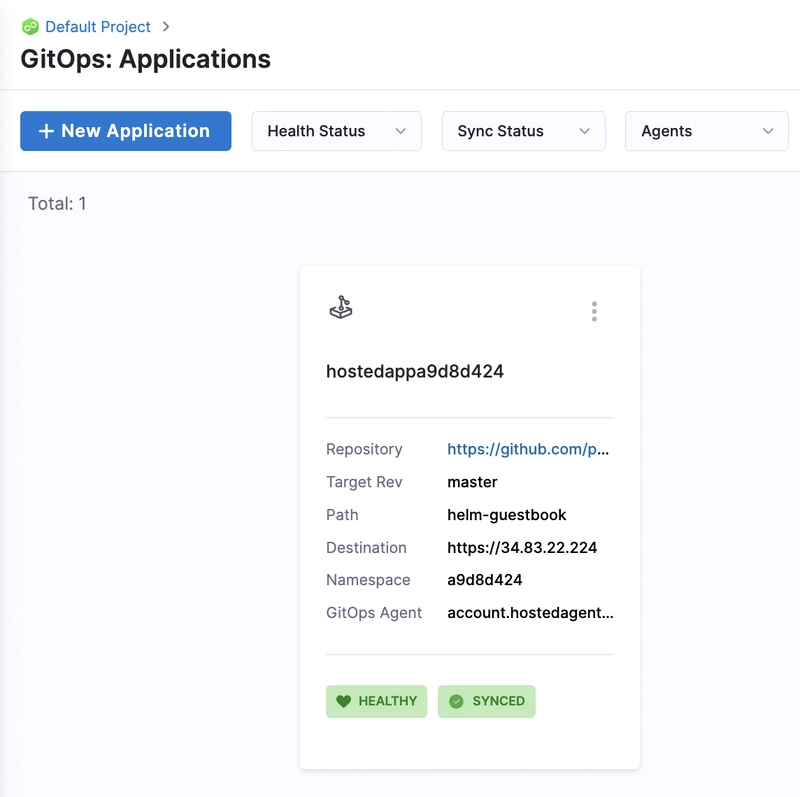The height and width of the screenshot is (797, 800).
Task: Click the Namespace value a9d8d424
Action: pos(485,580)
